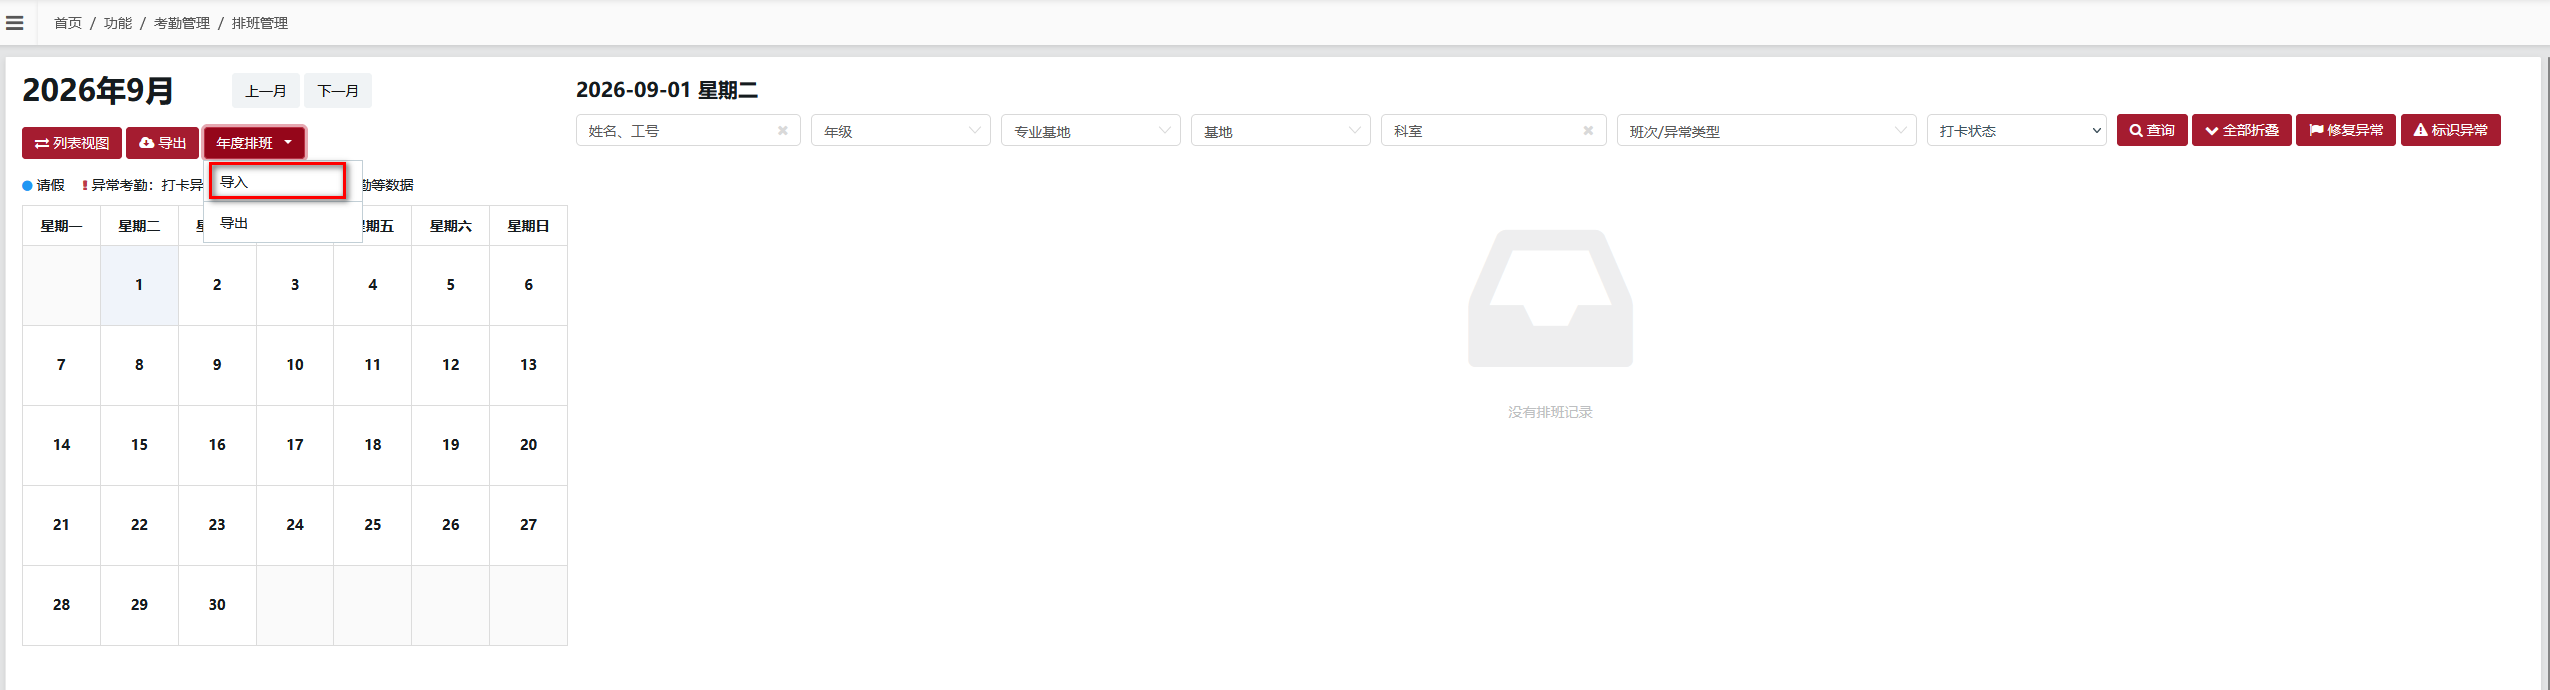Select calendar day 28
The width and height of the screenshot is (2550, 690).
coord(61,605)
